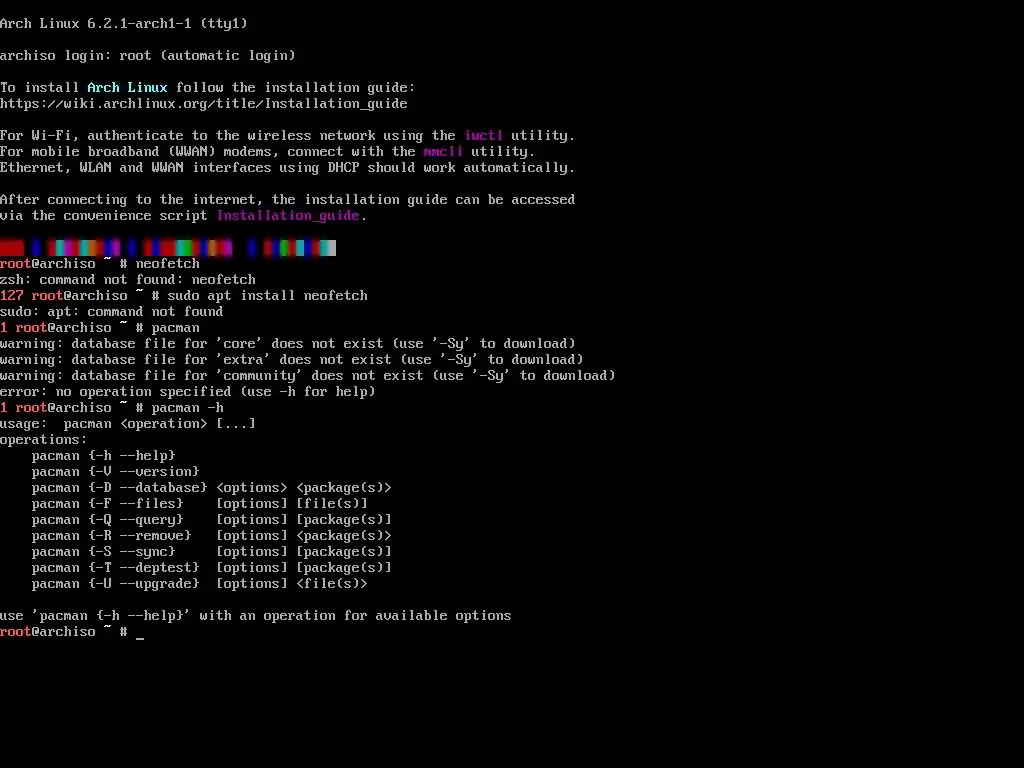The height and width of the screenshot is (768, 1024).
Task: Click 'sudo: apt: command not found' output
Action: (x=111, y=312)
